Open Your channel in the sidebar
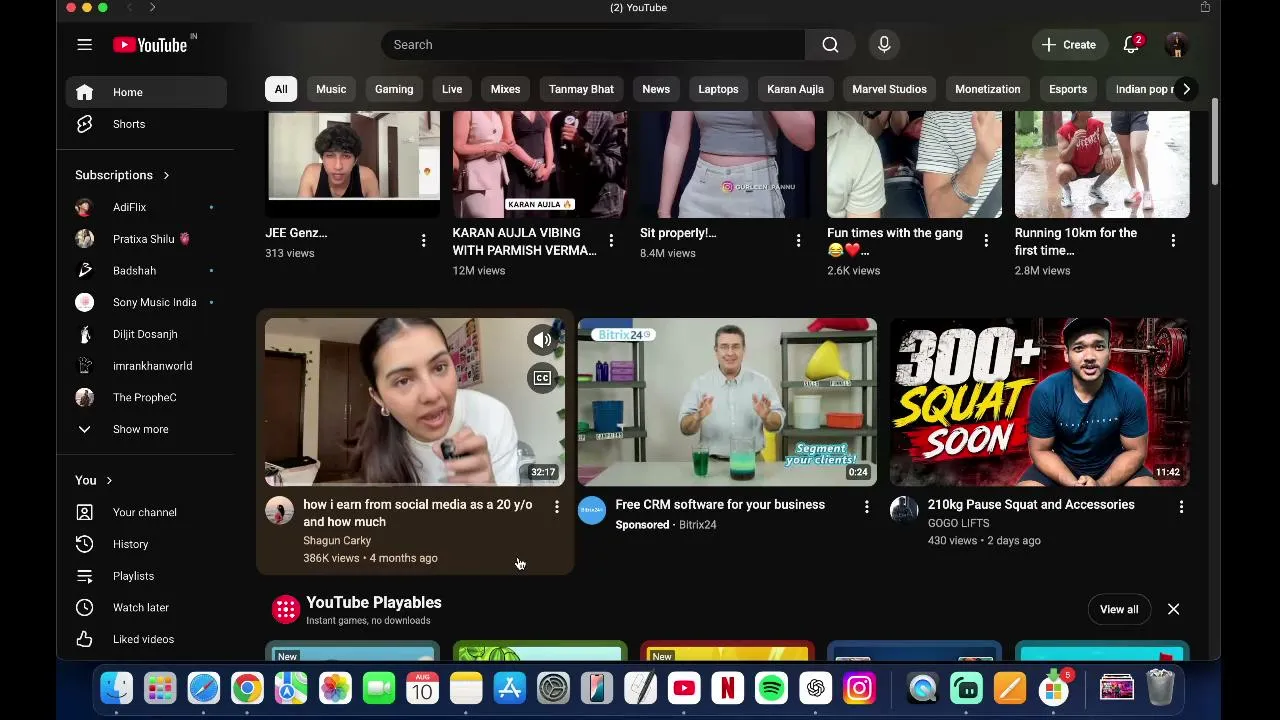The image size is (1280, 720). point(146,512)
